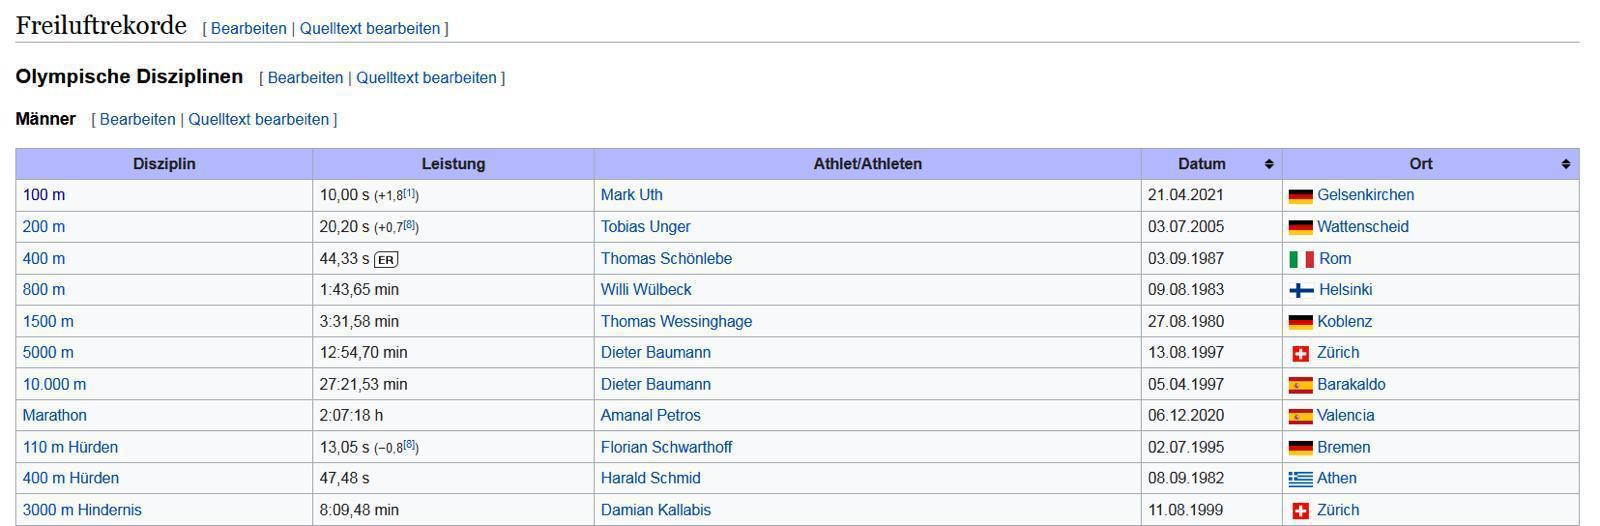This screenshot has width=1600, height=526.
Task: Click the Greek flag next to Athen
Action: [x=1300, y=479]
